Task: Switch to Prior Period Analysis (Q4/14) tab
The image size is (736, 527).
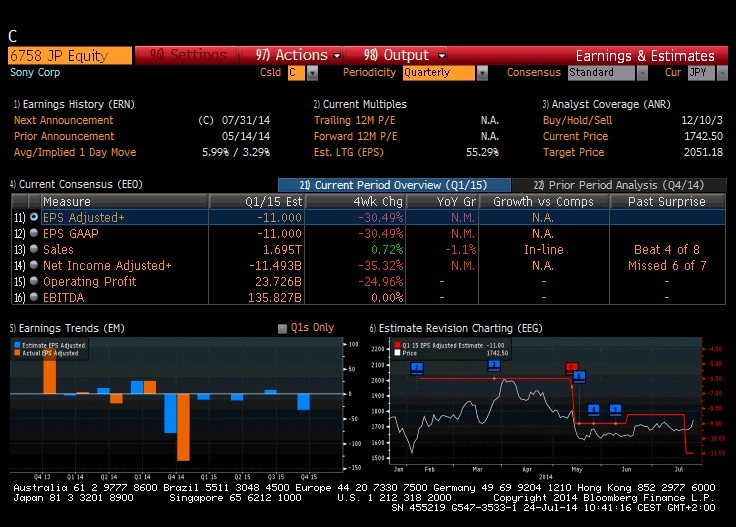Action: point(619,185)
